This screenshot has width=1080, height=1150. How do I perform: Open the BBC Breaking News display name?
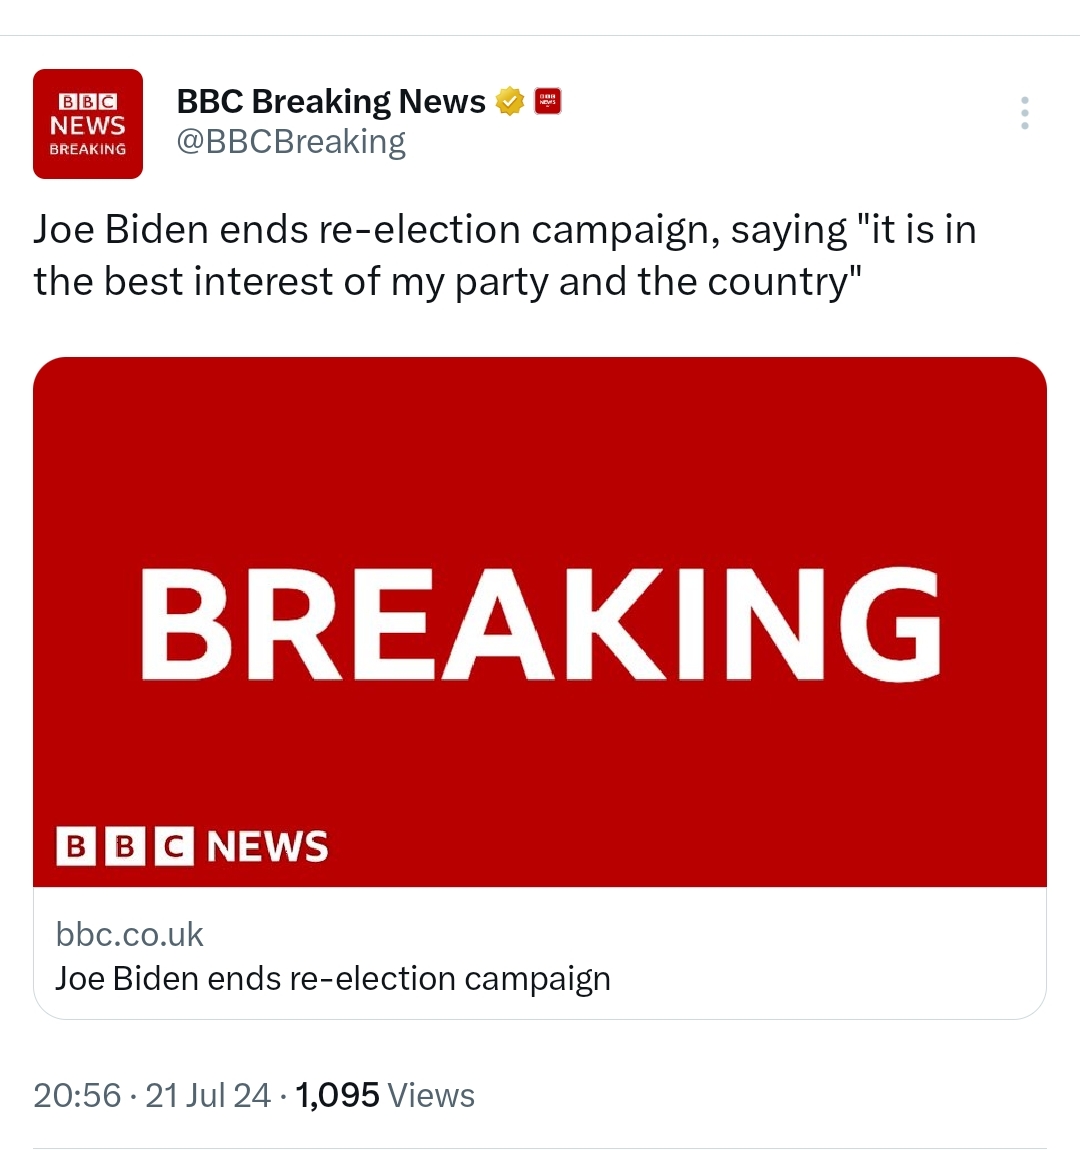tap(331, 101)
